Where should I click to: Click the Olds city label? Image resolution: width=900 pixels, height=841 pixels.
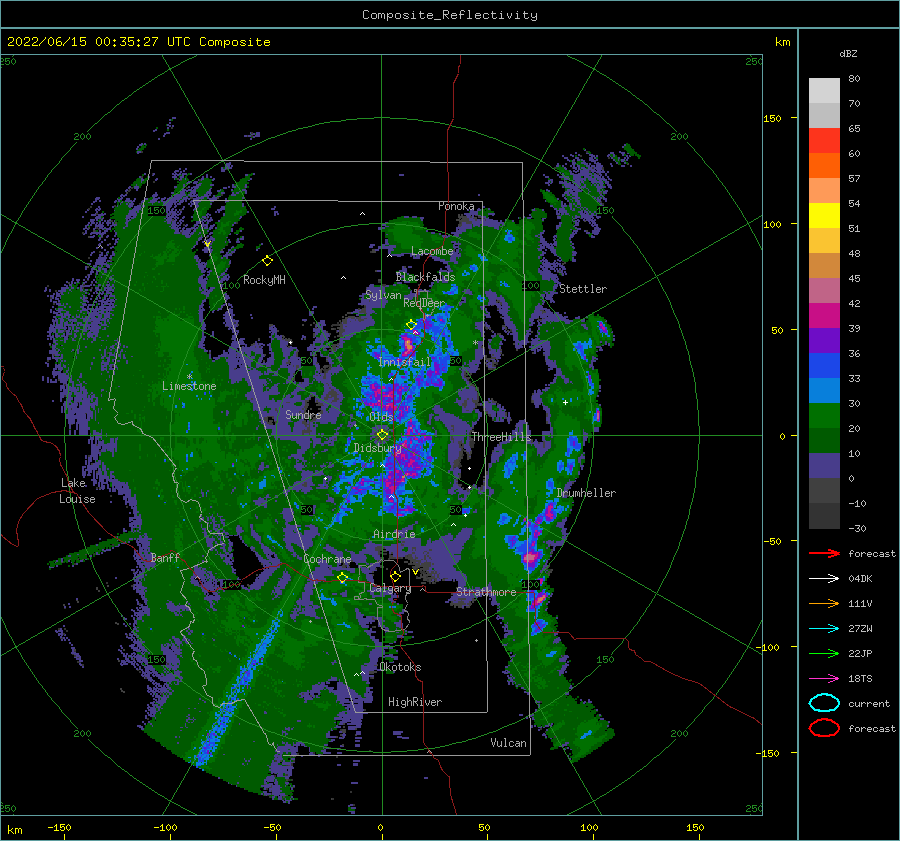click(x=381, y=417)
